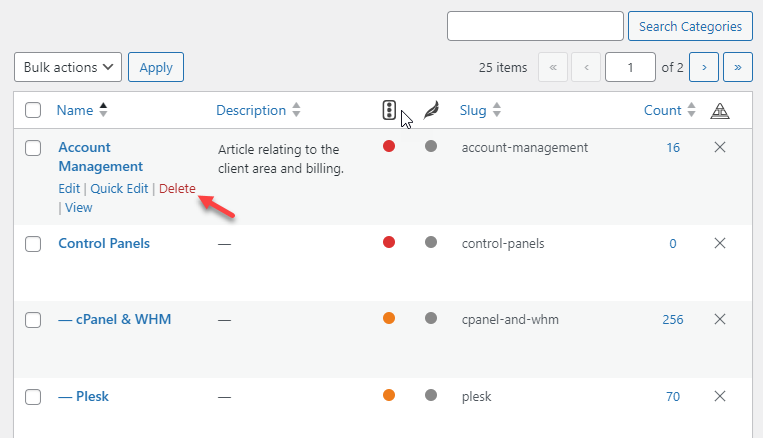Jump to last page of categories
The width and height of the screenshot is (763, 438).
point(738,67)
